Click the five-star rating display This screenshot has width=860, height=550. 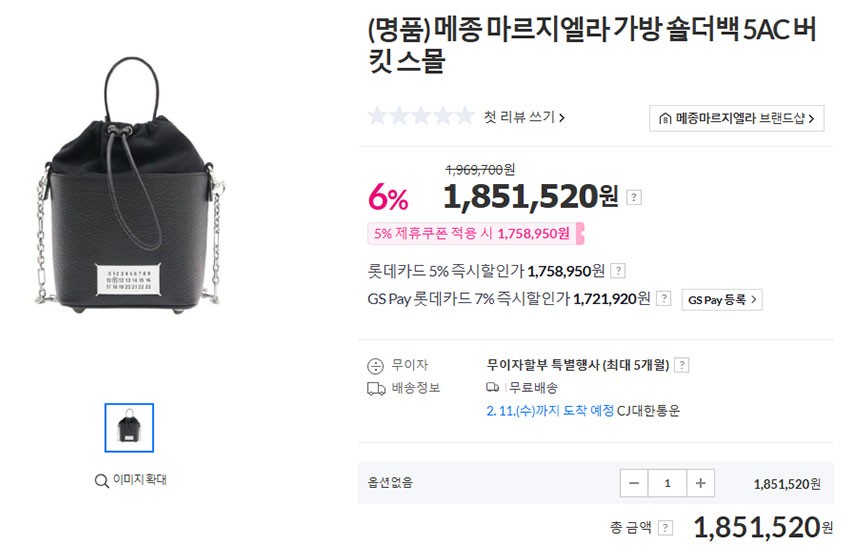421,116
